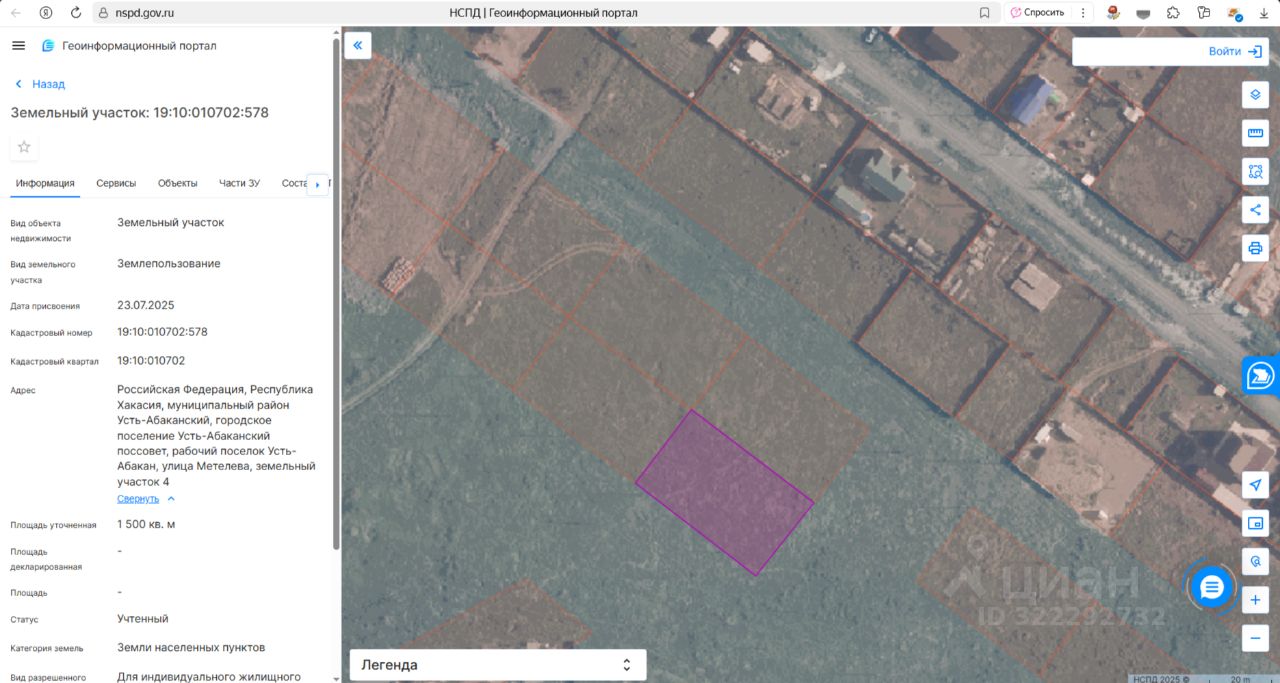Zoom in the map with plus
The image size is (1280, 683).
pyautogui.click(x=1255, y=600)
